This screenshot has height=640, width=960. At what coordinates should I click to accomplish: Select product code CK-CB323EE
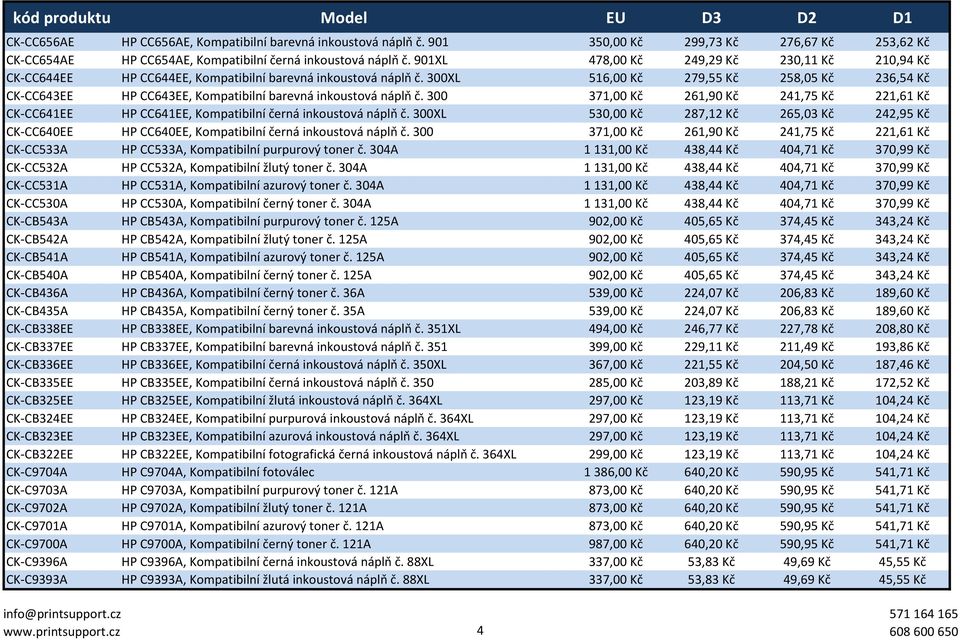tap(39, 436)
